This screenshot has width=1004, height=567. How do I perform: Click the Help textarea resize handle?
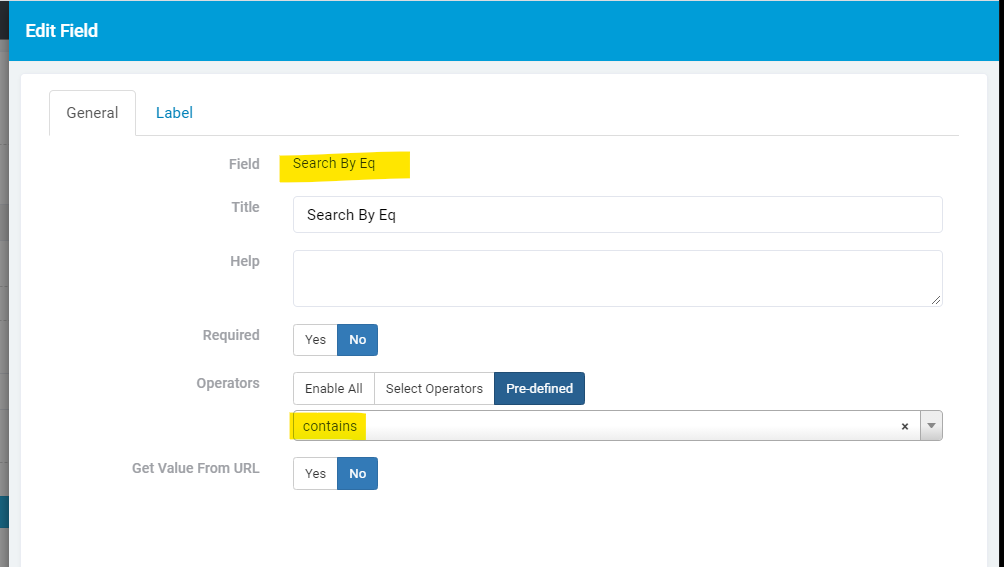coord(935,299)
